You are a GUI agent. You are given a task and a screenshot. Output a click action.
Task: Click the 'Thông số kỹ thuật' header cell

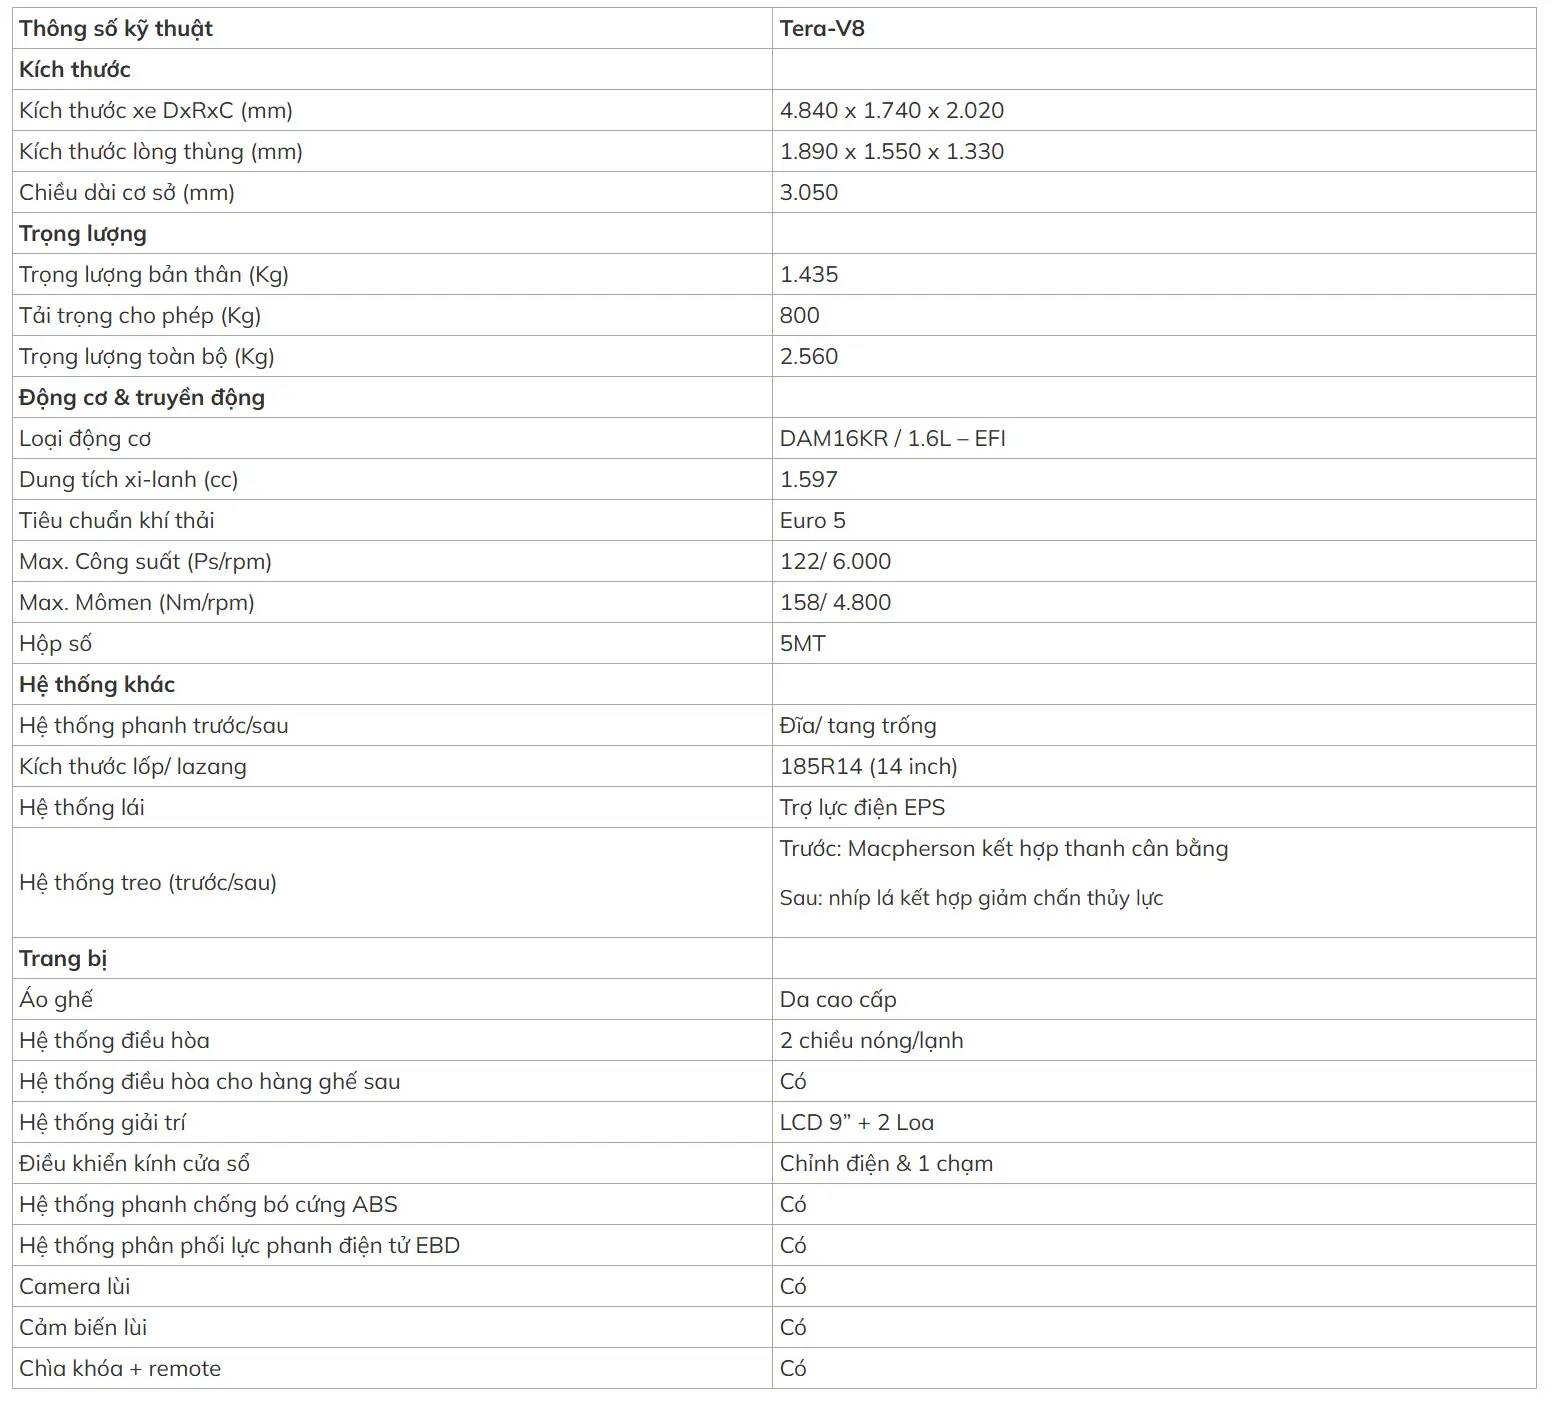coord(392,28)
